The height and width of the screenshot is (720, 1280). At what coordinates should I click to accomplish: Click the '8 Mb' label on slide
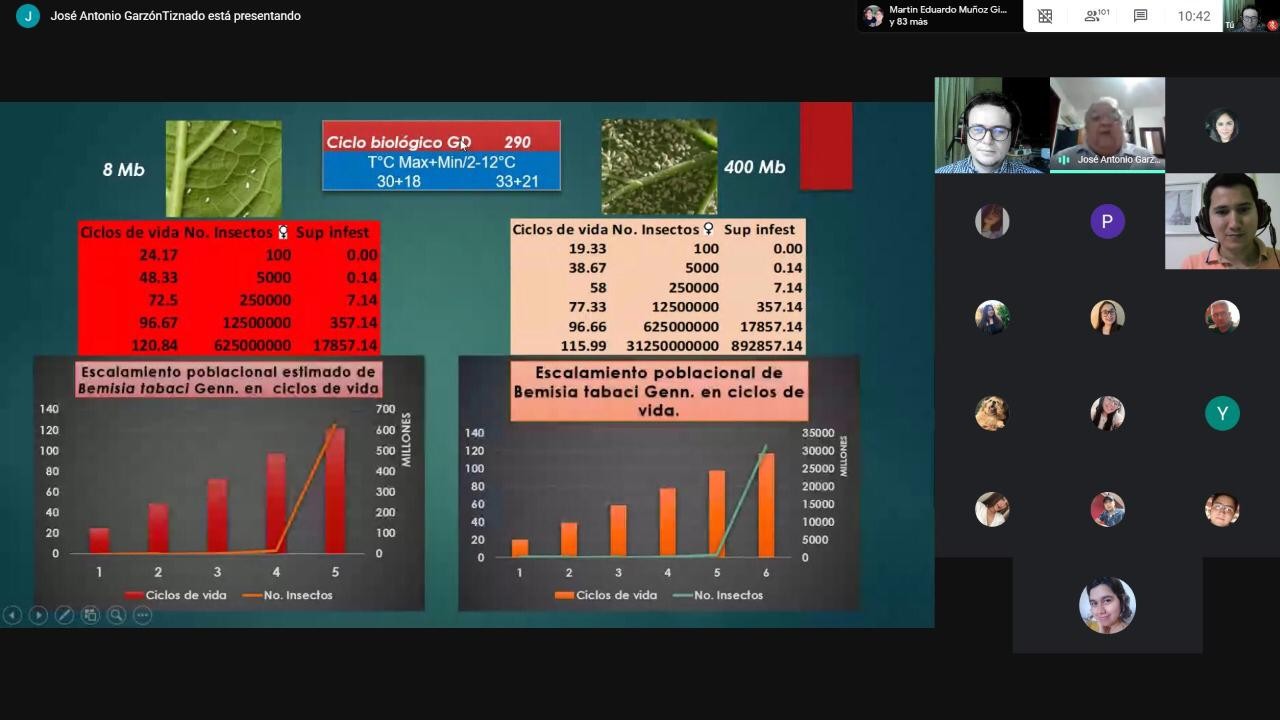123,170
